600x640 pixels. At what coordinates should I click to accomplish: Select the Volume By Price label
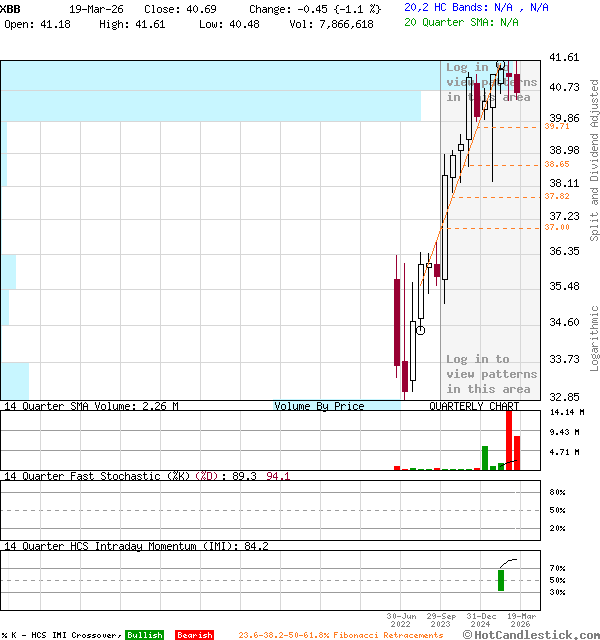pos(319,406)
